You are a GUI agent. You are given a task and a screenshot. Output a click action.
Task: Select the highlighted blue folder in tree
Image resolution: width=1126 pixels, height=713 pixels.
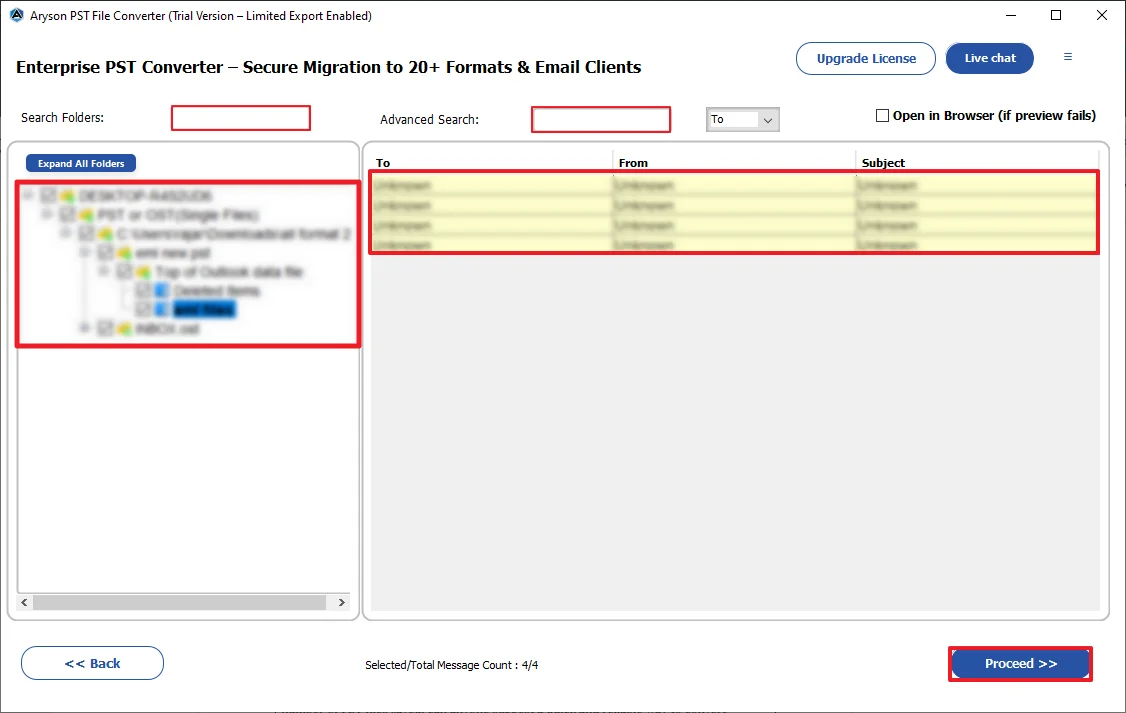click(205, 309)
